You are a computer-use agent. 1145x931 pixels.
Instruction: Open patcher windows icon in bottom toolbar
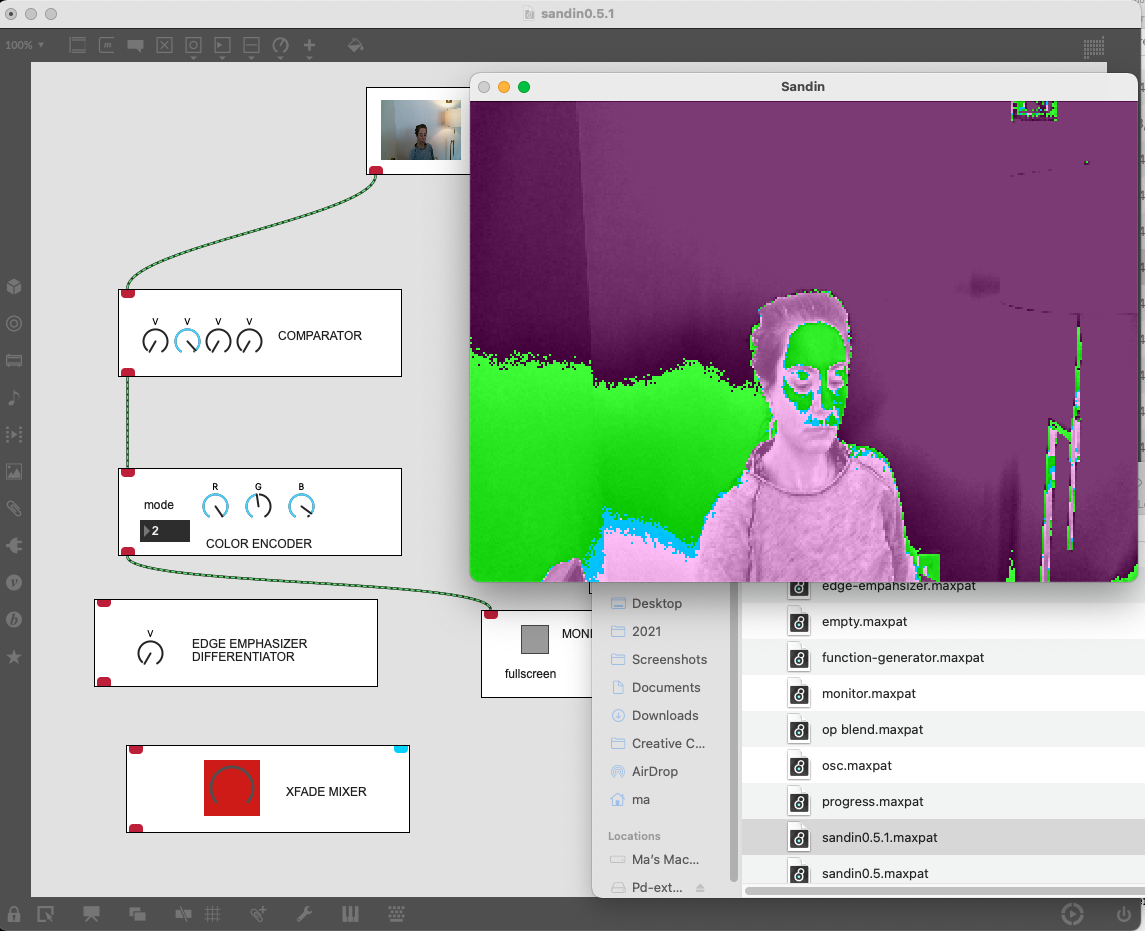click(x=137, y=913)
